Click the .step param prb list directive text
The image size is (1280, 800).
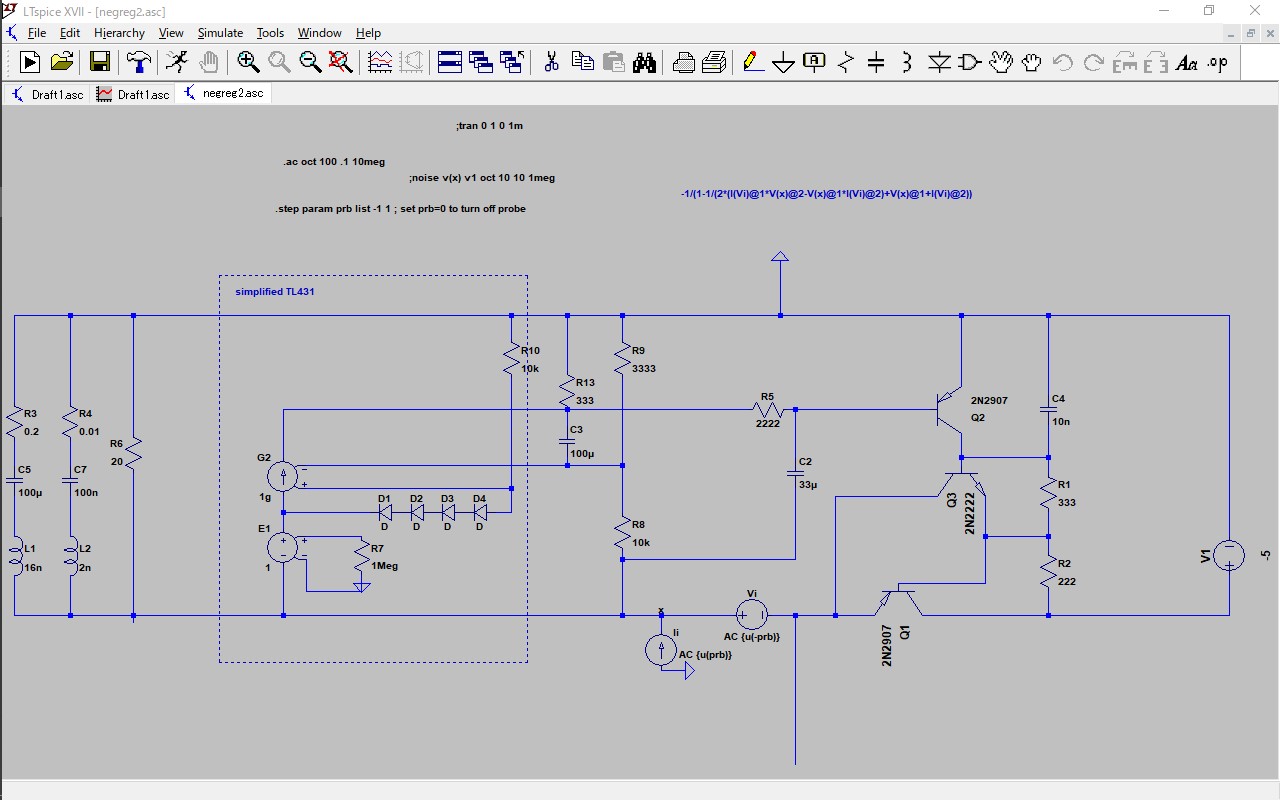click(400, 209)
